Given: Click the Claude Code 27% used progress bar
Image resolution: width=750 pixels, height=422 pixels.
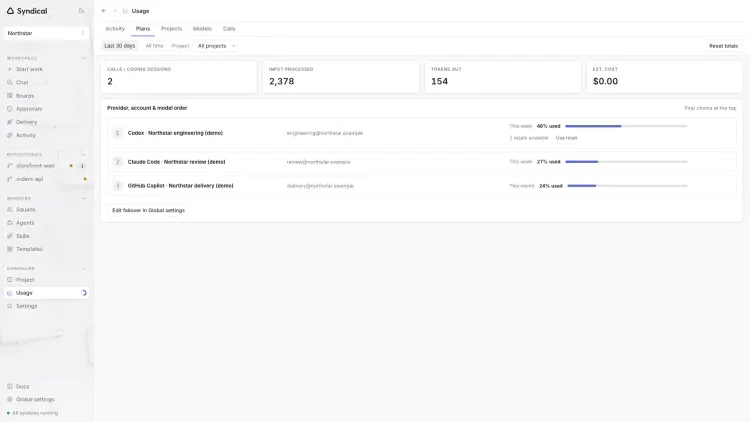Looking at the screenshot, I should click(626, 162).
